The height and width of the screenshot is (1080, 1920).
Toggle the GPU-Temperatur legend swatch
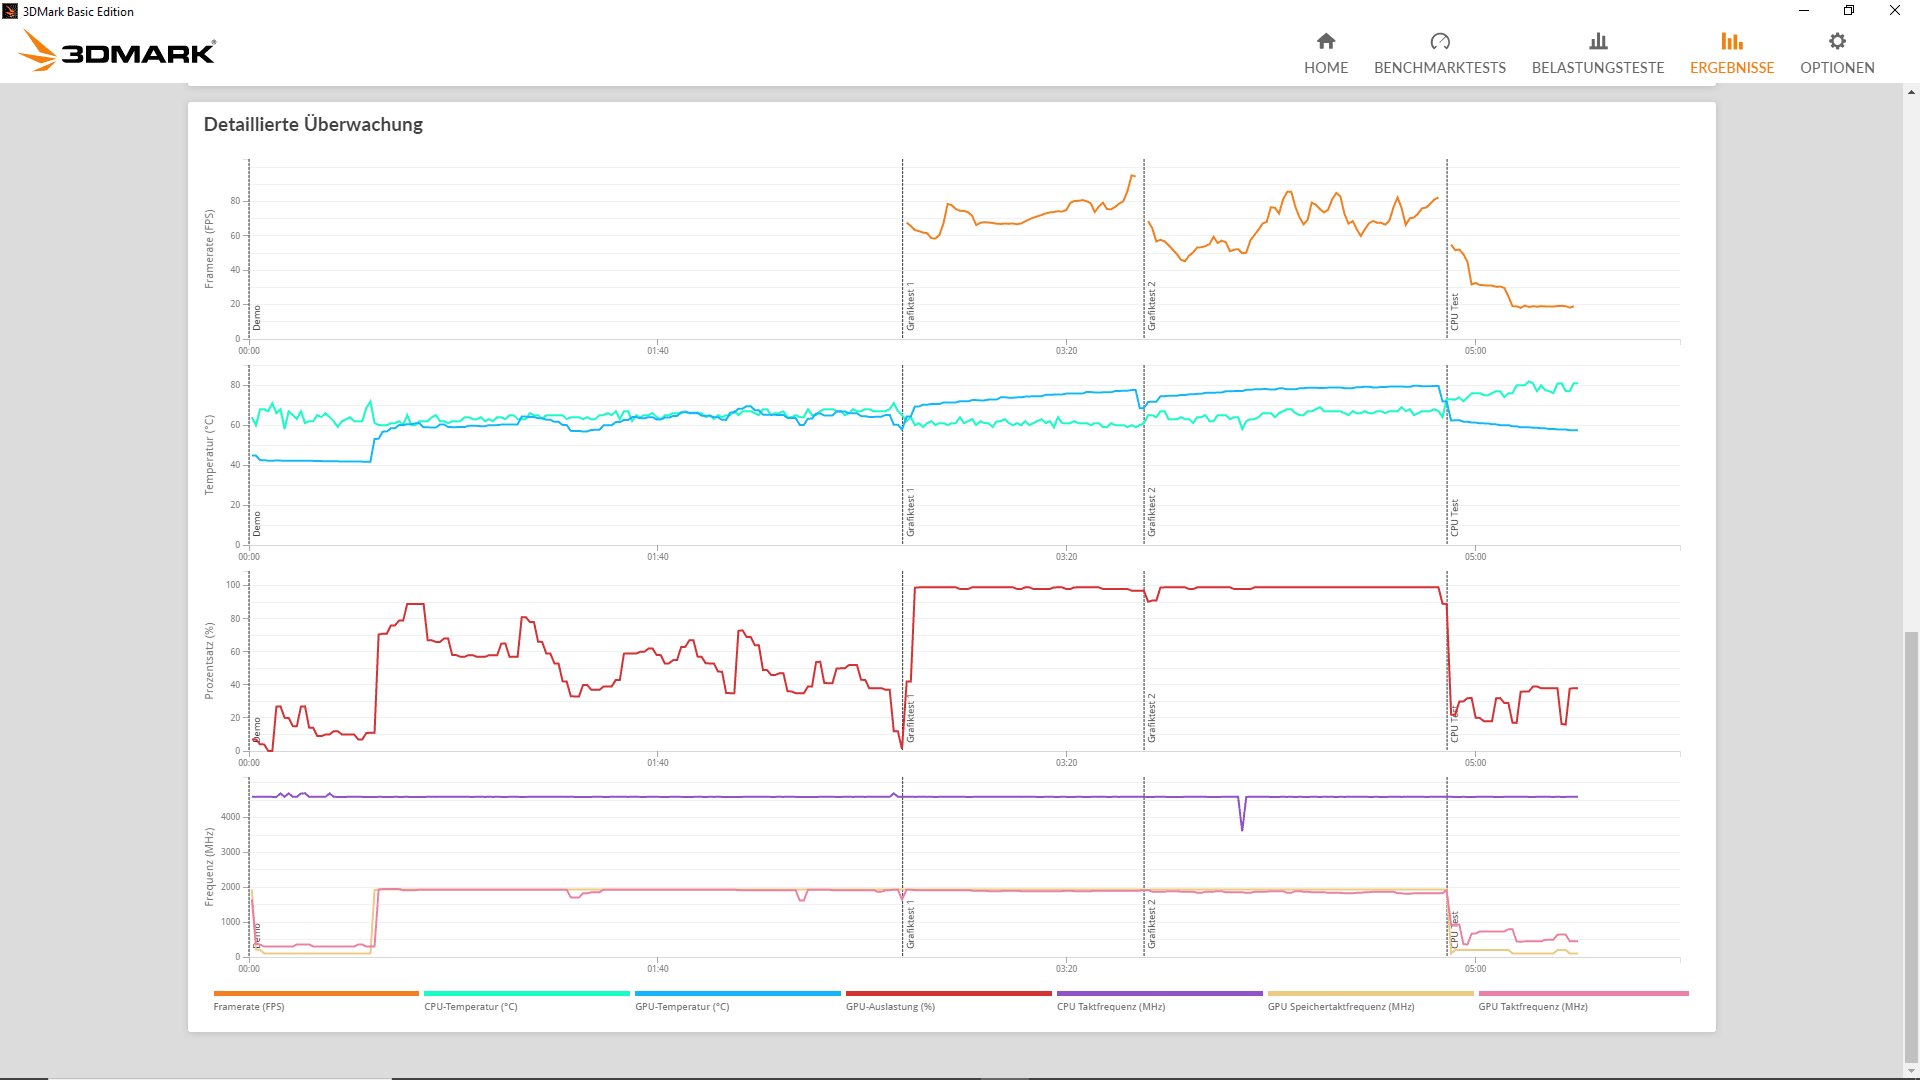738,993
